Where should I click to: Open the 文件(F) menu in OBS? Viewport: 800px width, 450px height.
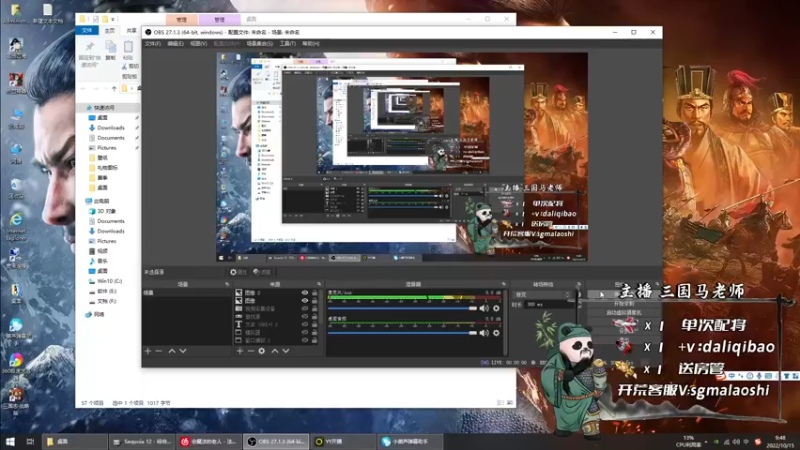(153, 44)
